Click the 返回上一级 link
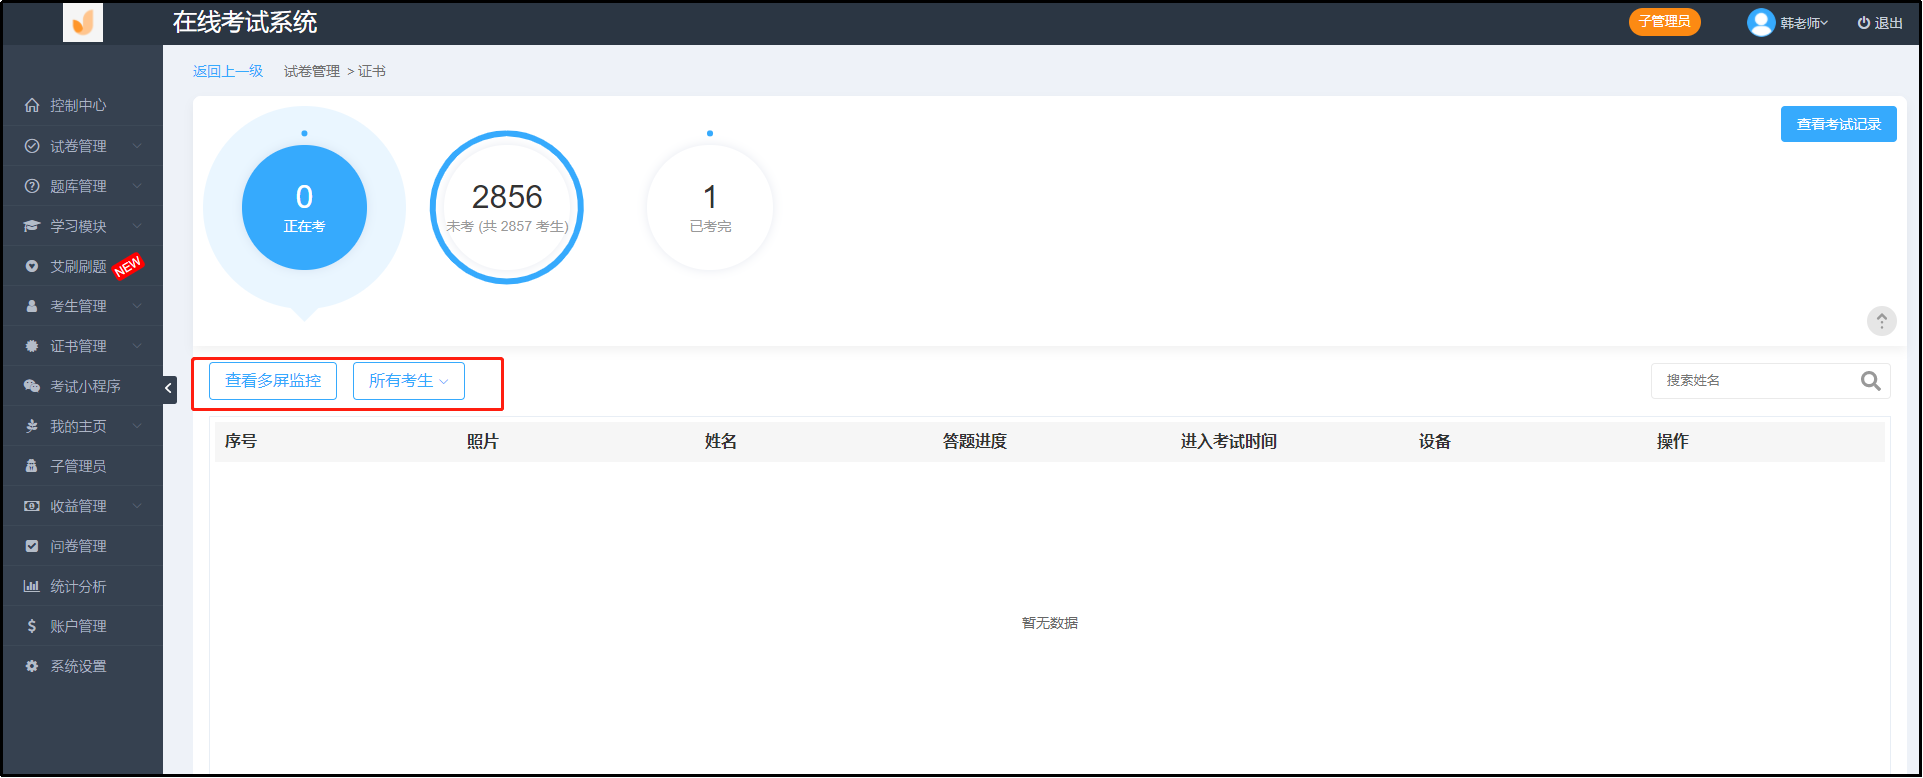Viewport: 1923px width, 778px height. coord(228,71)
